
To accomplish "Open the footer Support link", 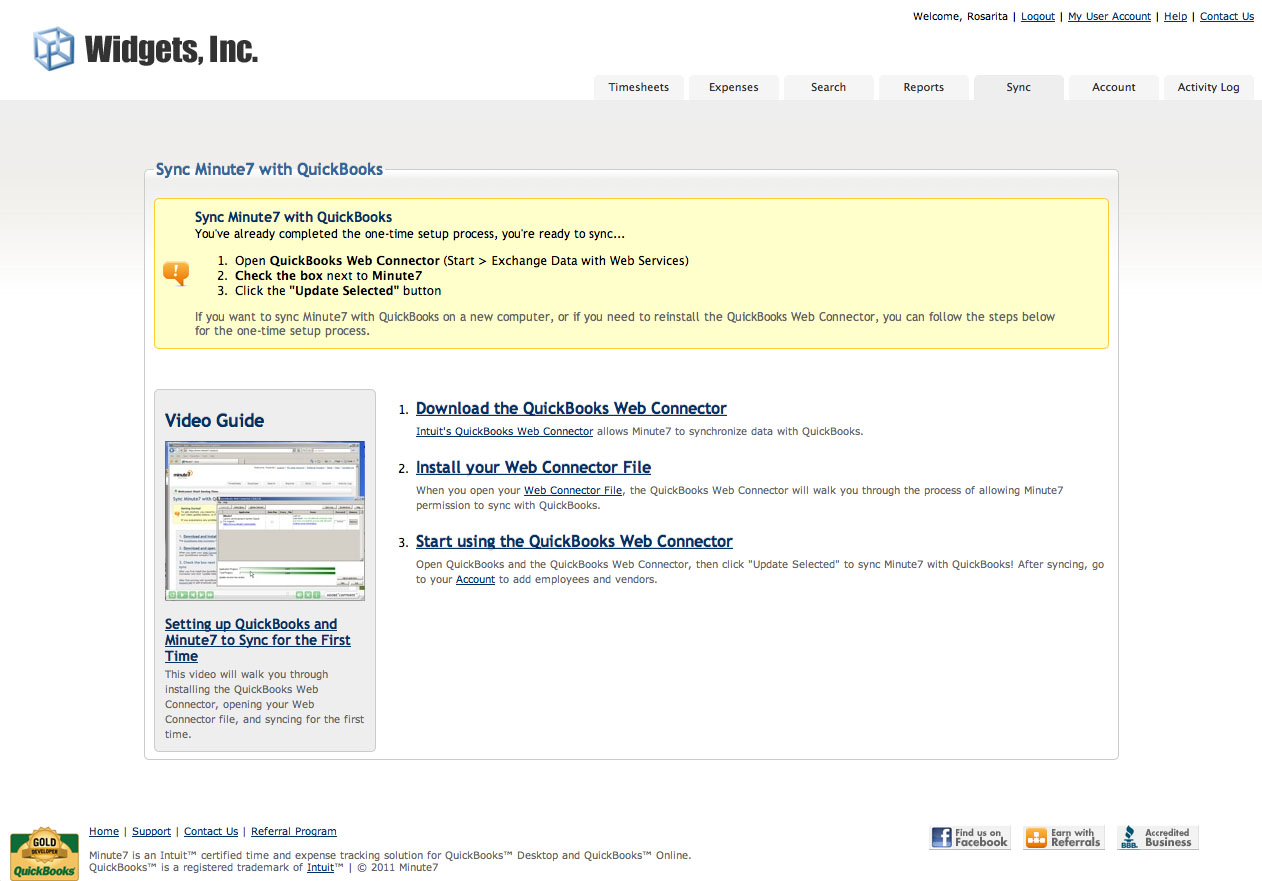I will point(151,832).
